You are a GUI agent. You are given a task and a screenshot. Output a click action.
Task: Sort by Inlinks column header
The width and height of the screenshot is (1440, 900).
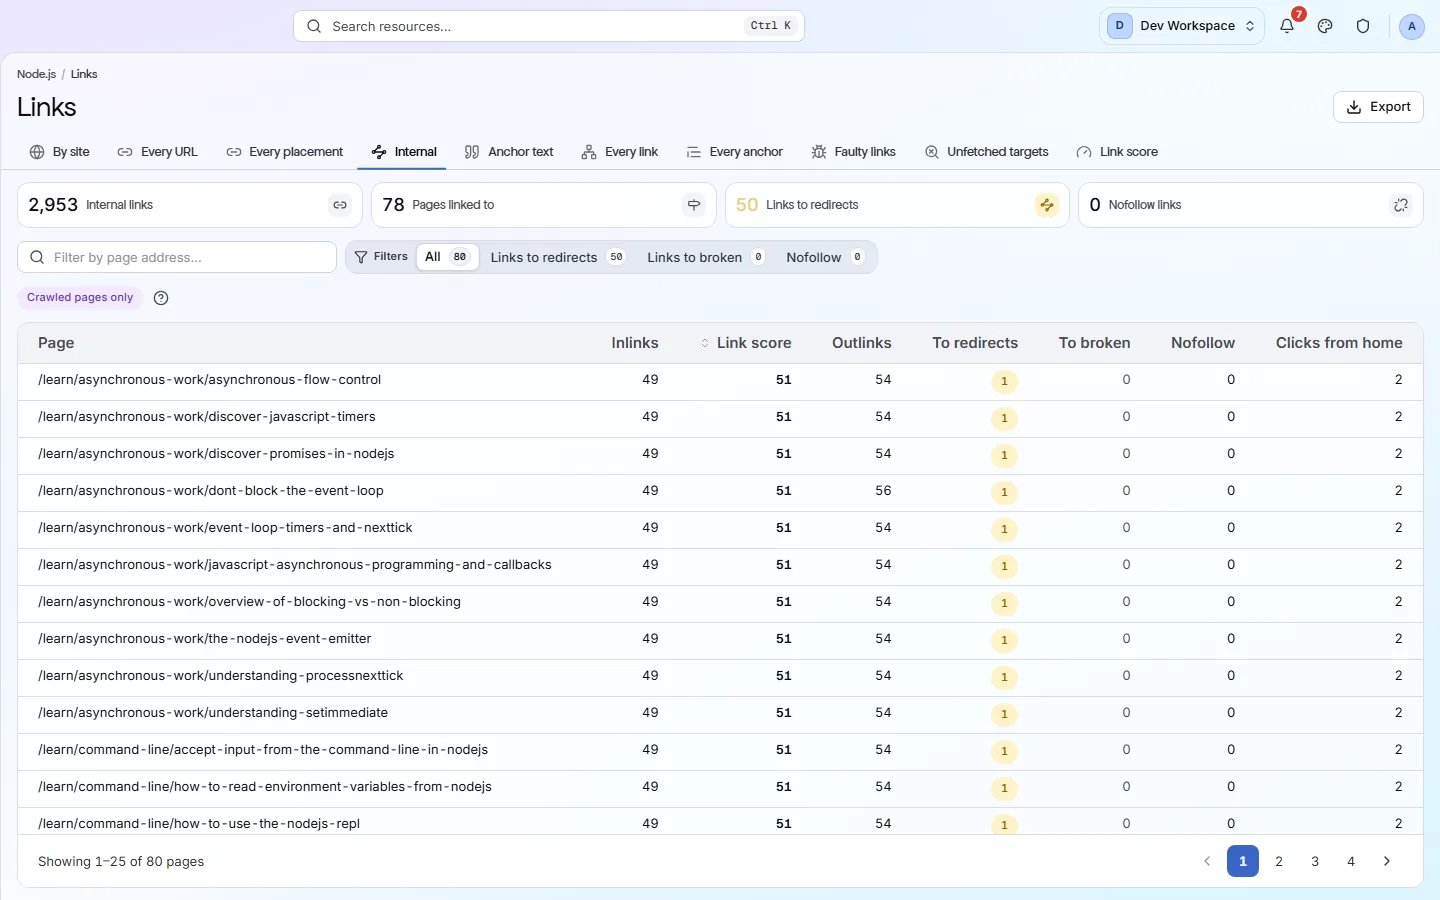[x=635, y=343]
